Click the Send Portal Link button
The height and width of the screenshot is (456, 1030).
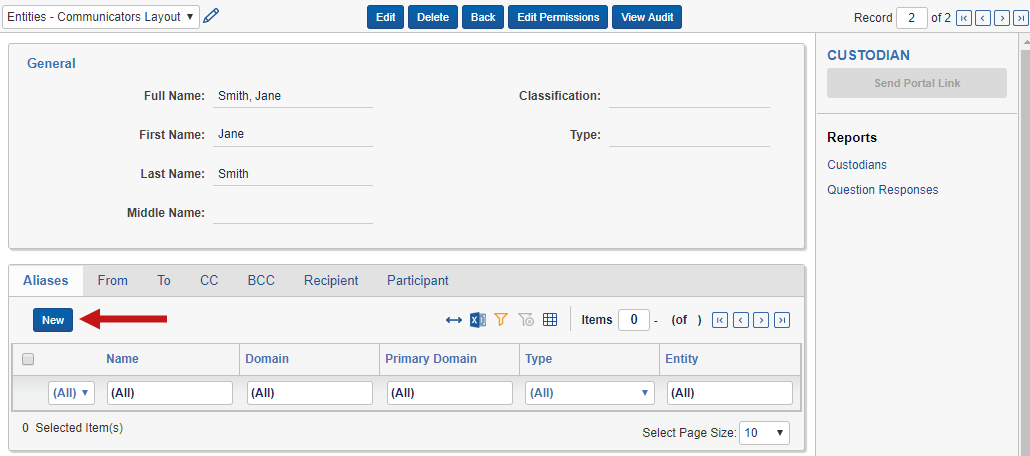coord(917,83)
